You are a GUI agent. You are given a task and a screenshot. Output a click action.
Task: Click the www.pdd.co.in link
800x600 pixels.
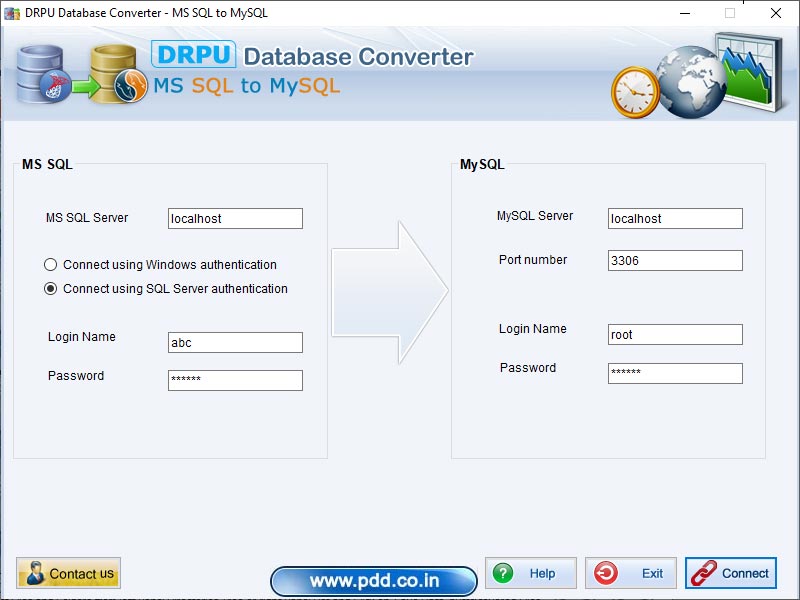tap(375, 580)
